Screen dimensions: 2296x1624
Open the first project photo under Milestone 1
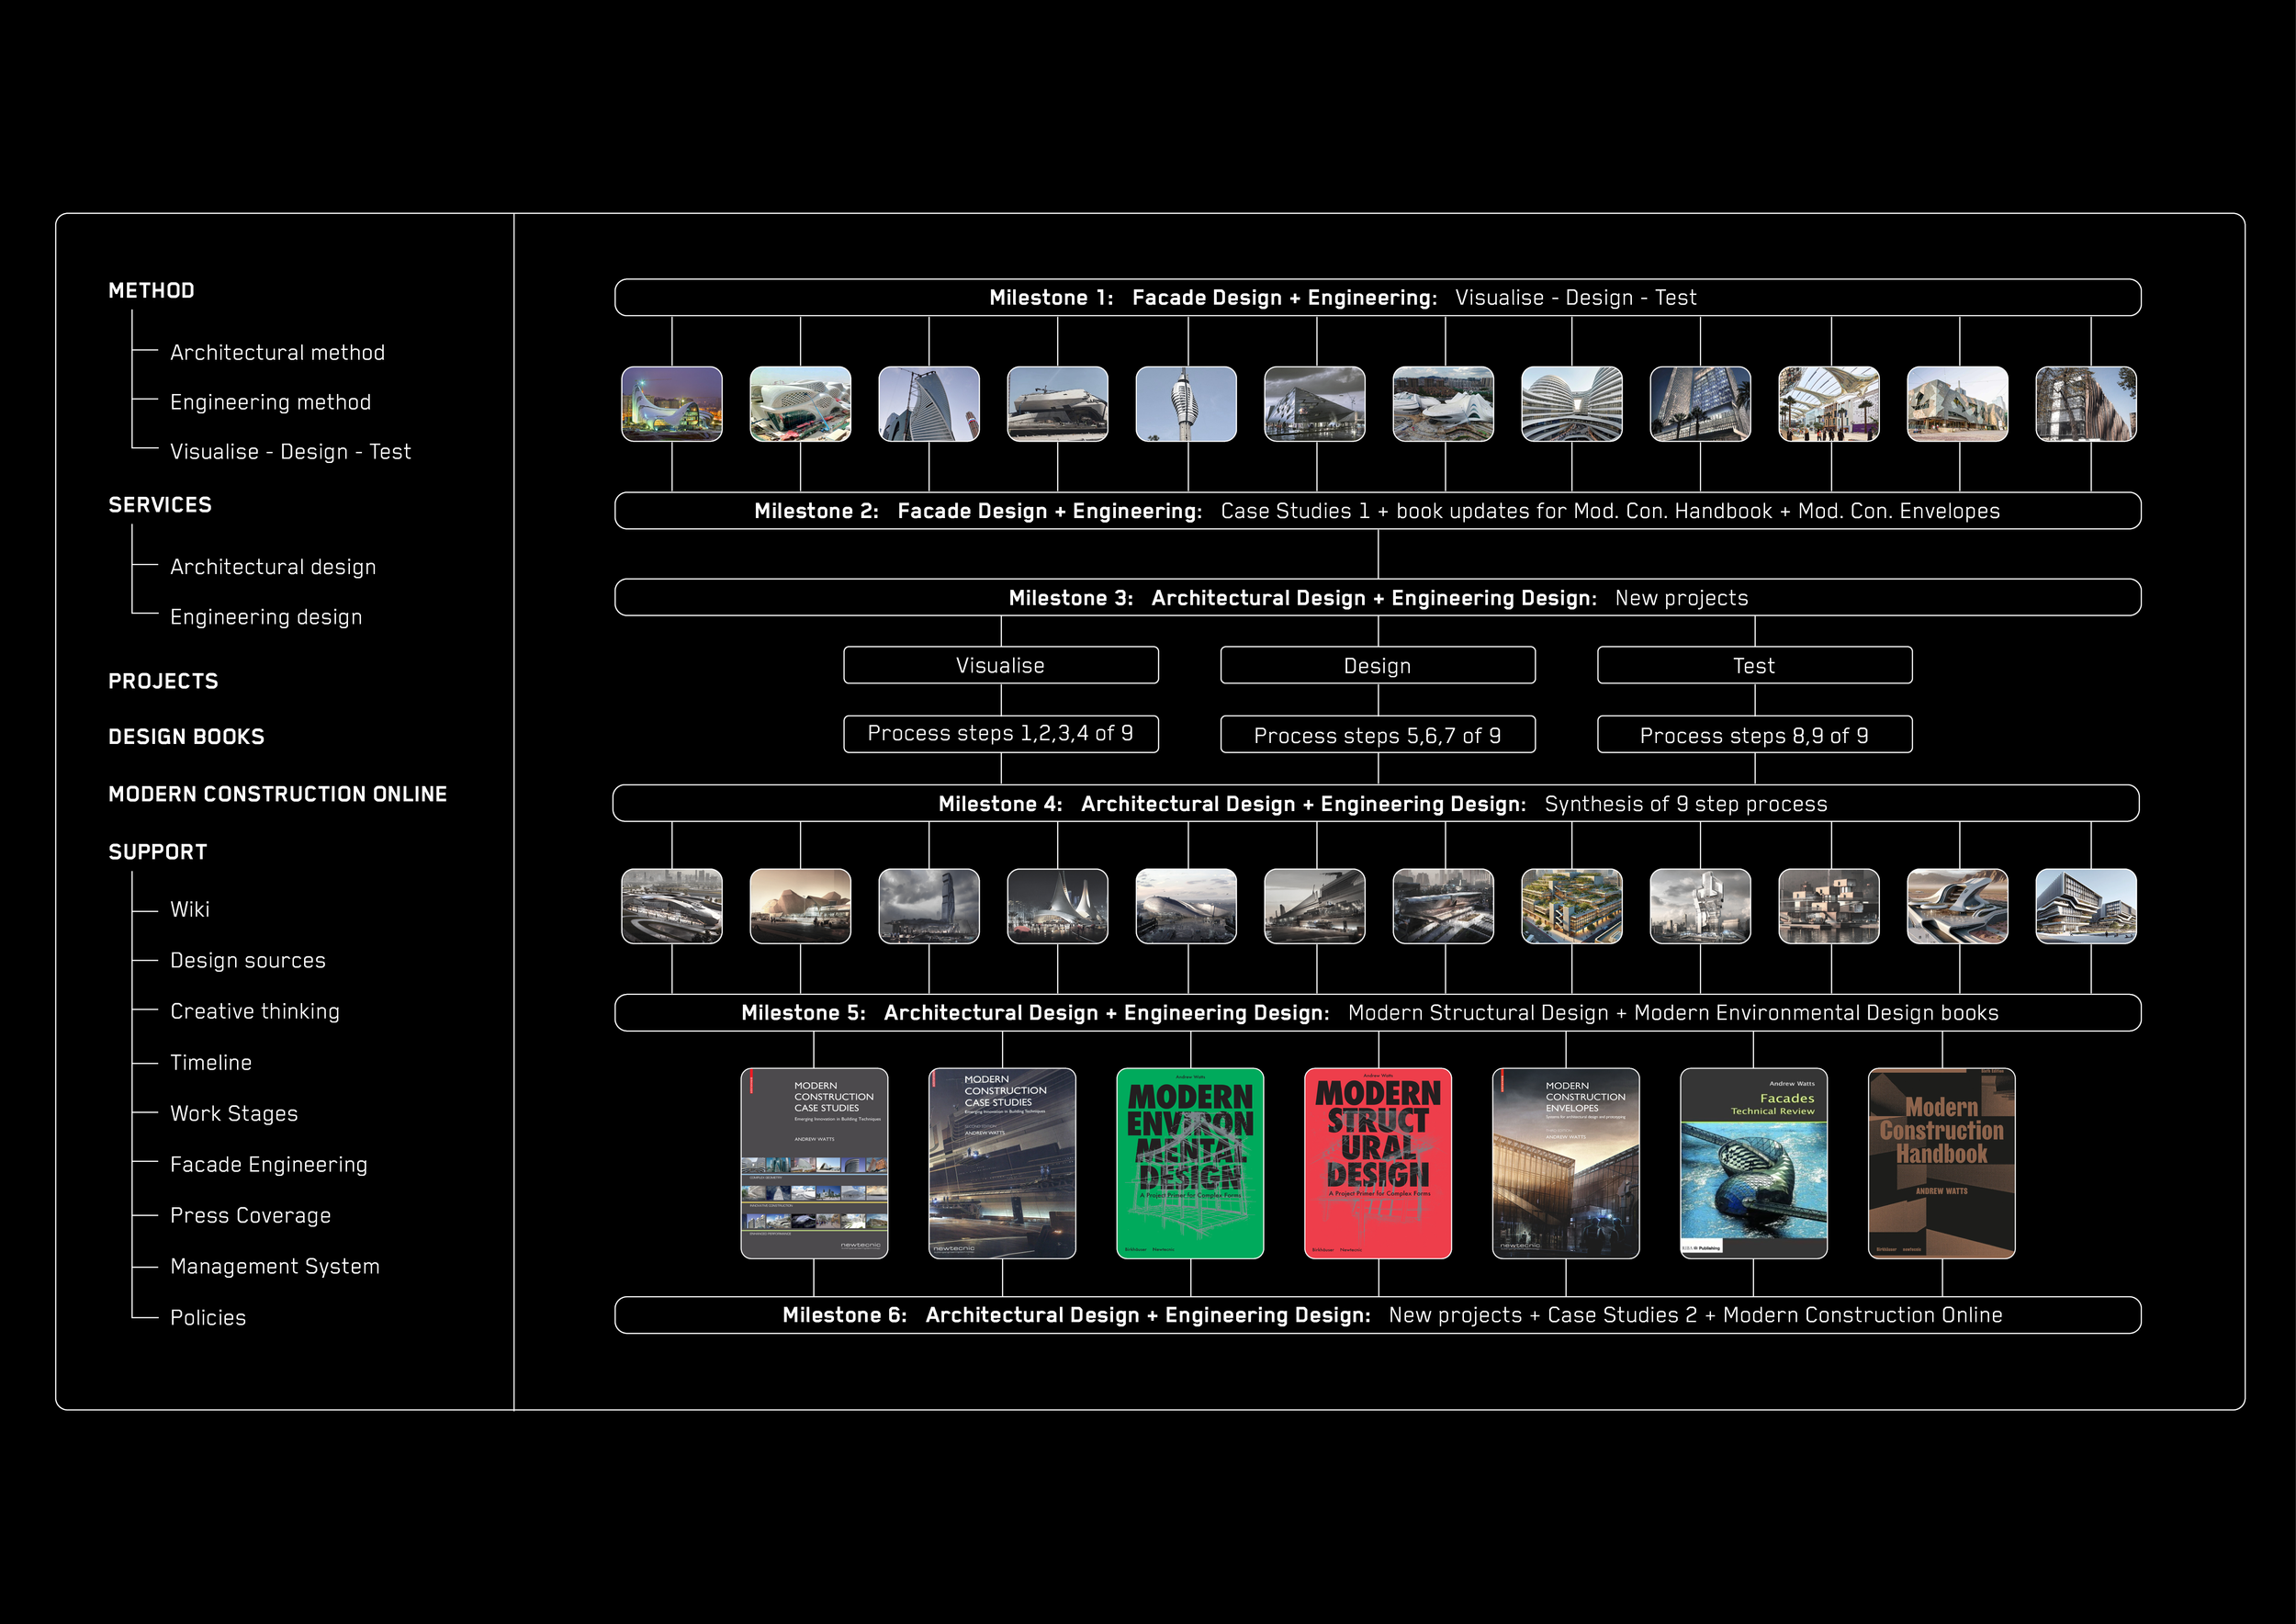point(672,404)
